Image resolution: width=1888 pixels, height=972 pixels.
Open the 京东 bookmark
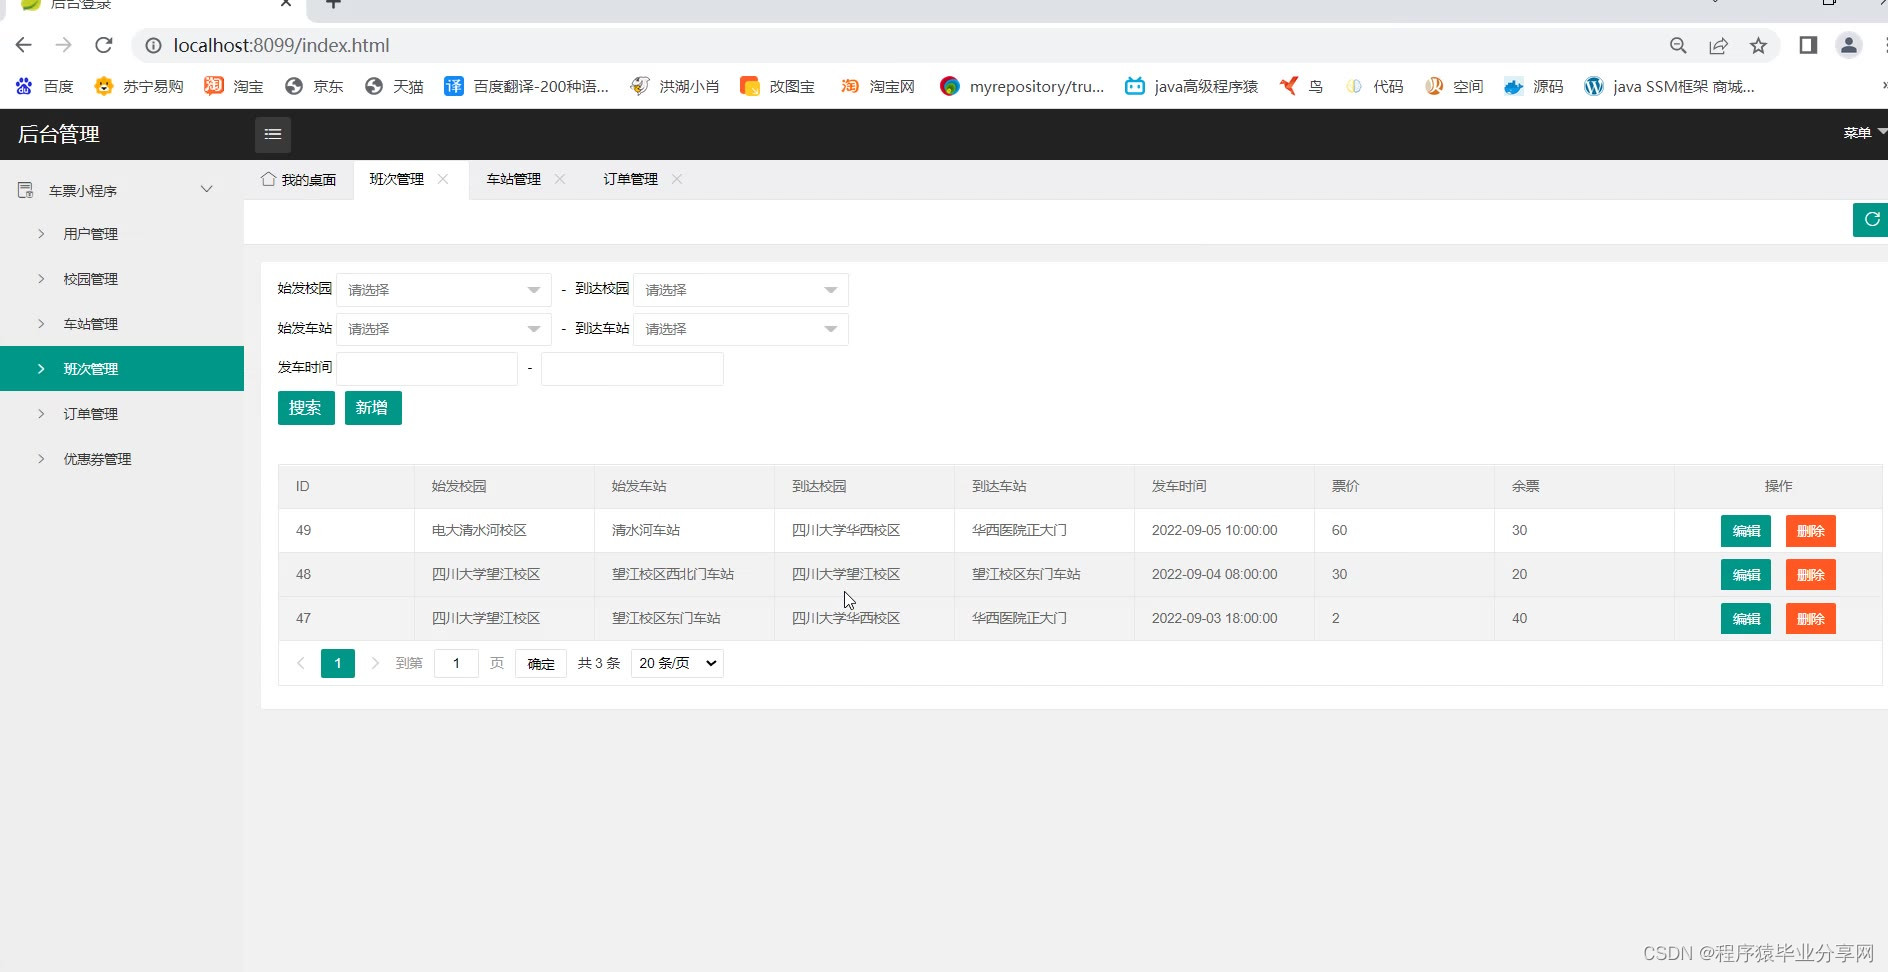click(314, 86)
